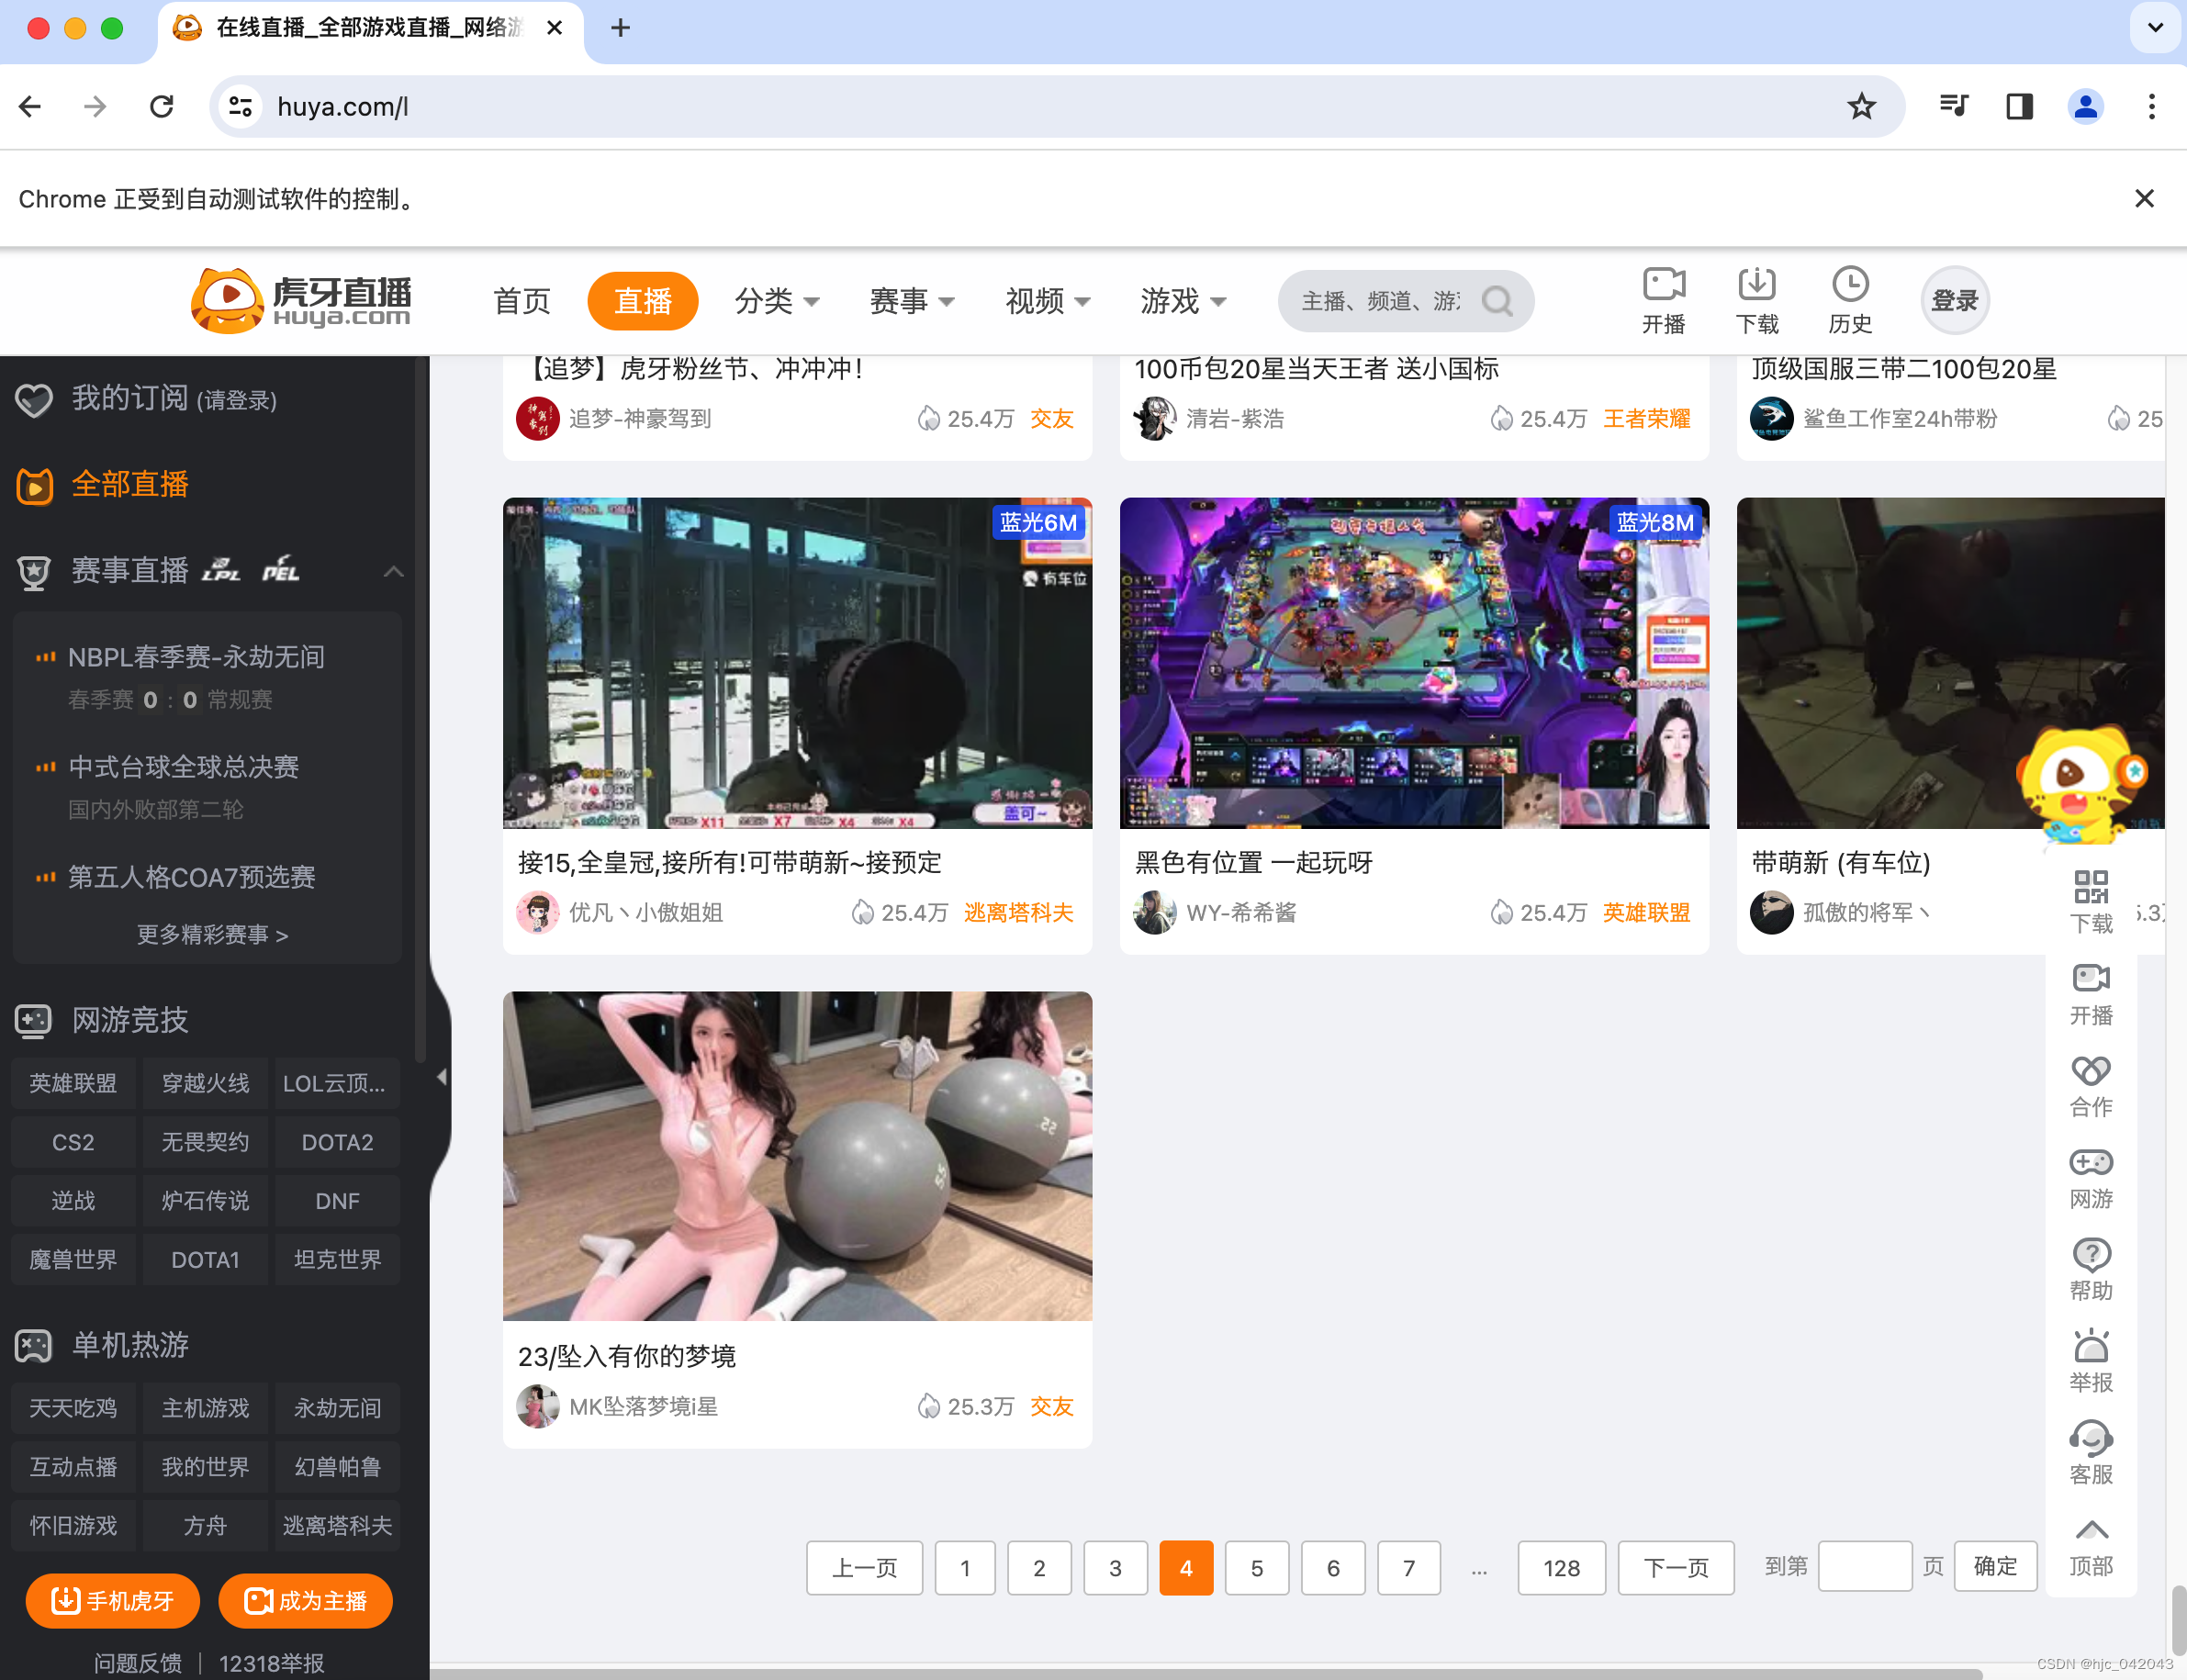This screenshot has height=1680, width=2187.
Task: Bookmark this page with the star icon
Action: coord(1861,106)
